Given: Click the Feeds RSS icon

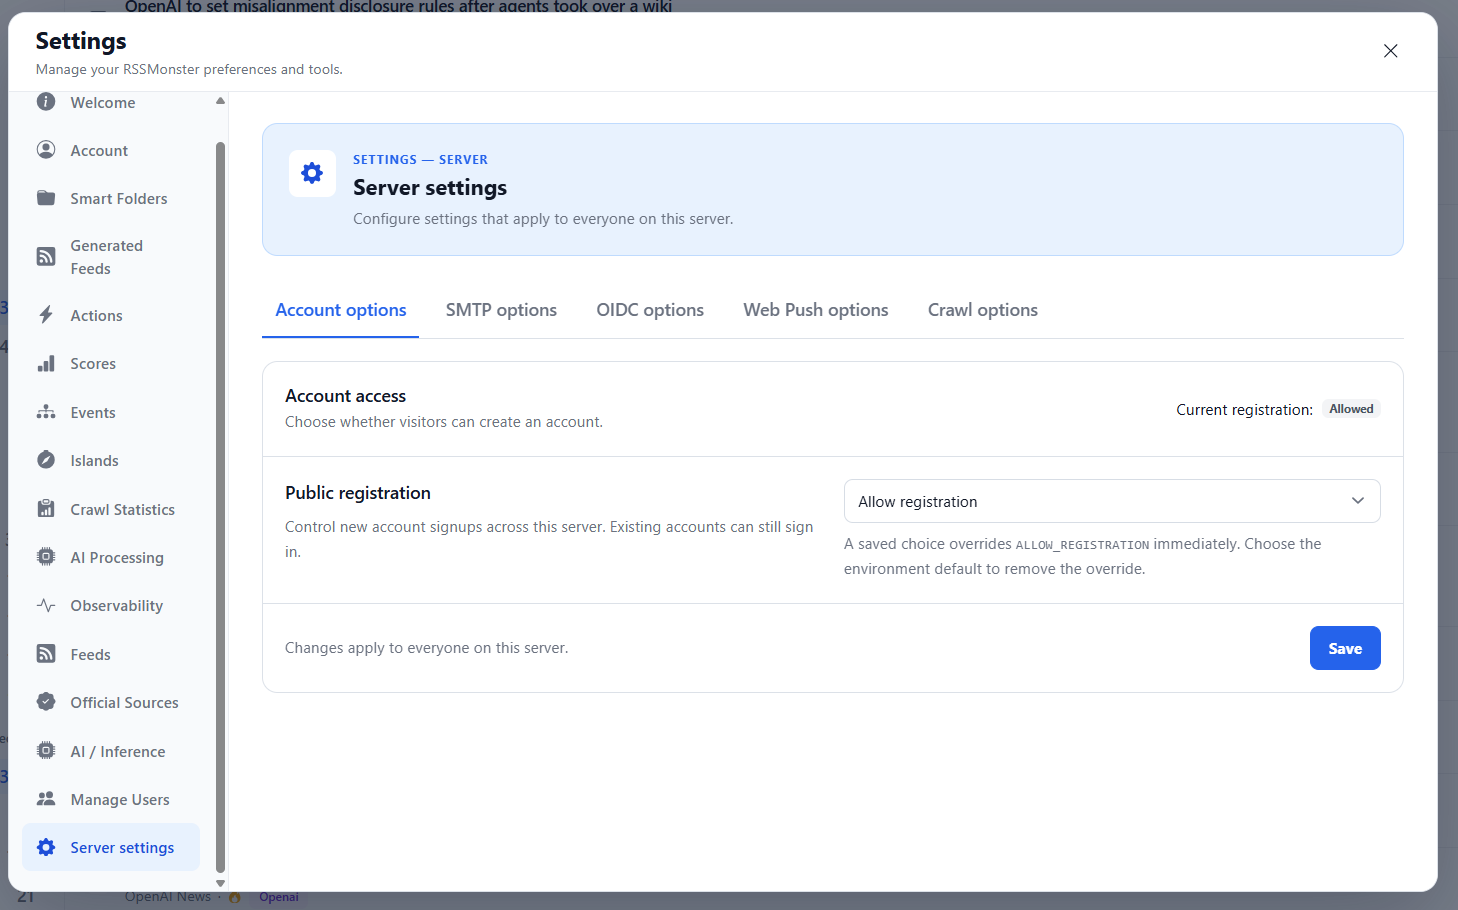Looking at the screenshot, I should point(46,654).
